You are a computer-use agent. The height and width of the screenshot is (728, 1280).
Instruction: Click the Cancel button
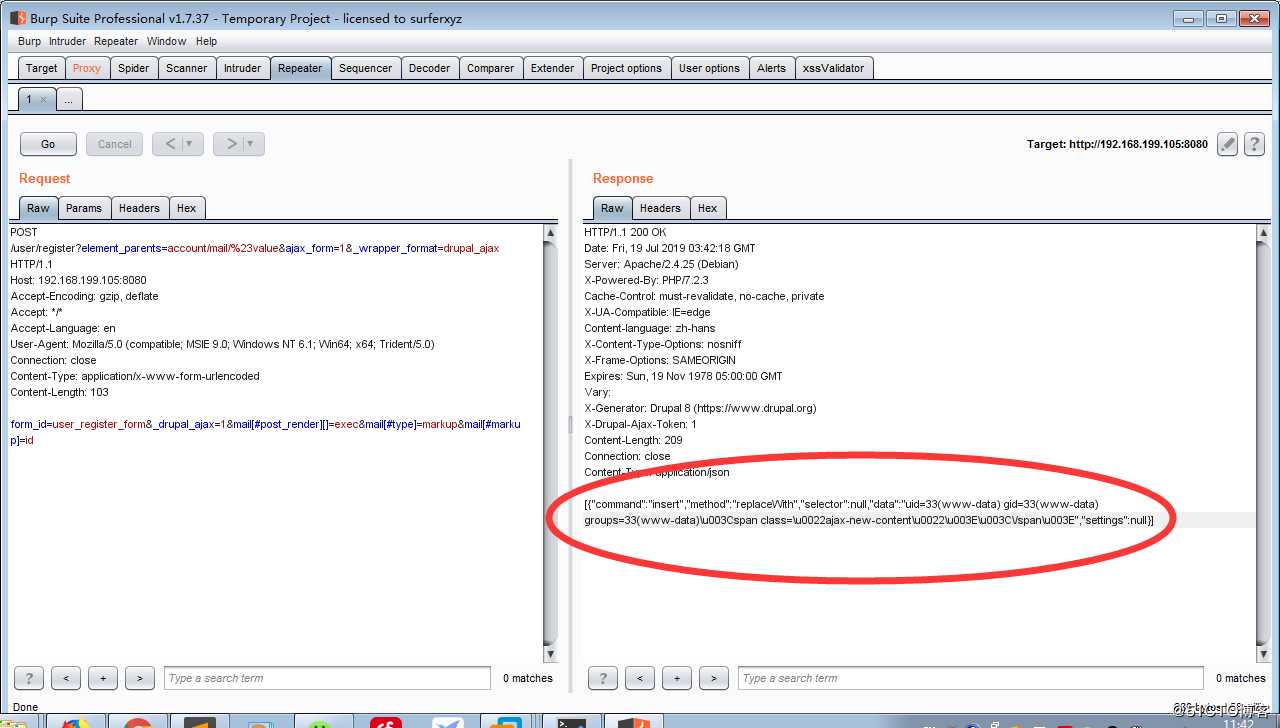[115, 144]
